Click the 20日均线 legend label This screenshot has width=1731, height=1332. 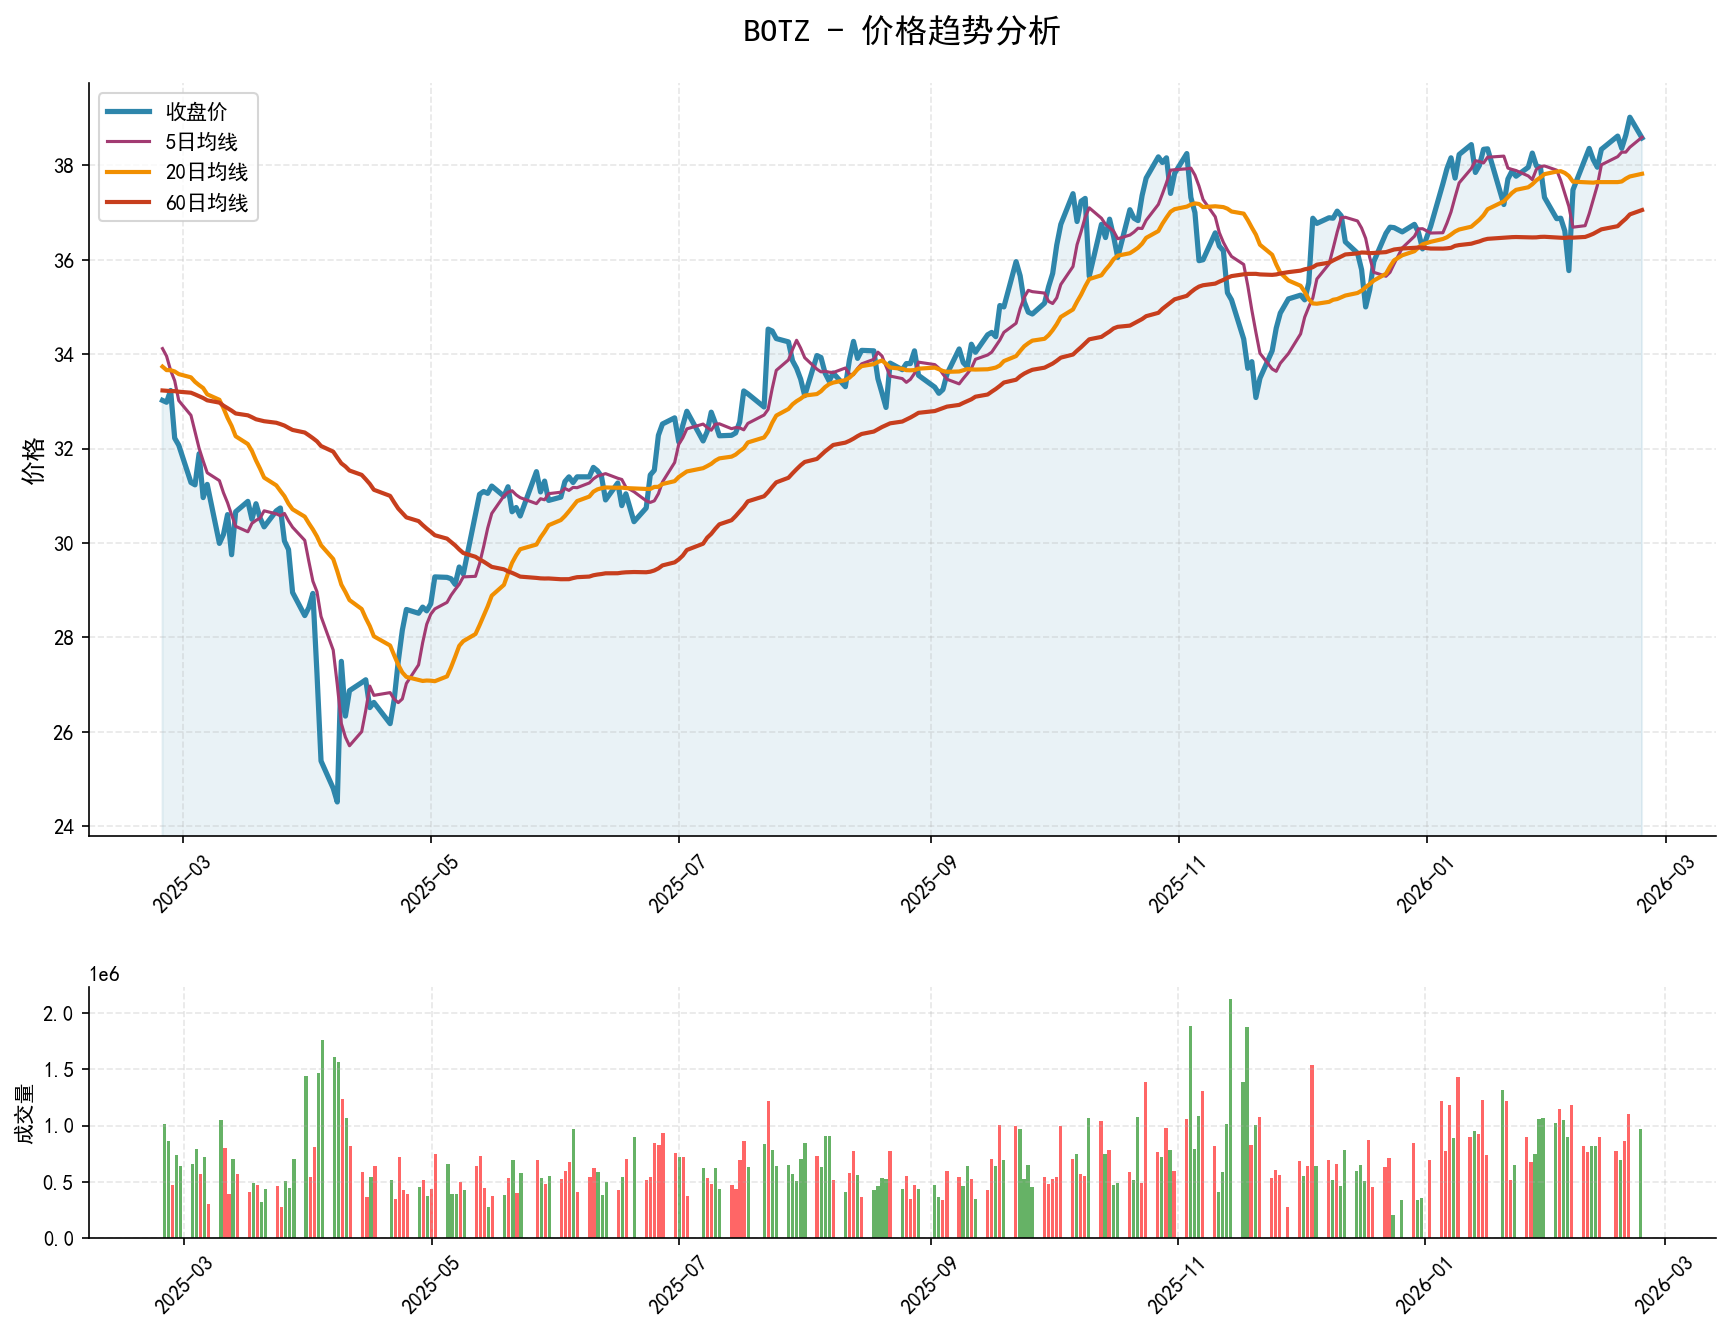coord(207,172)
